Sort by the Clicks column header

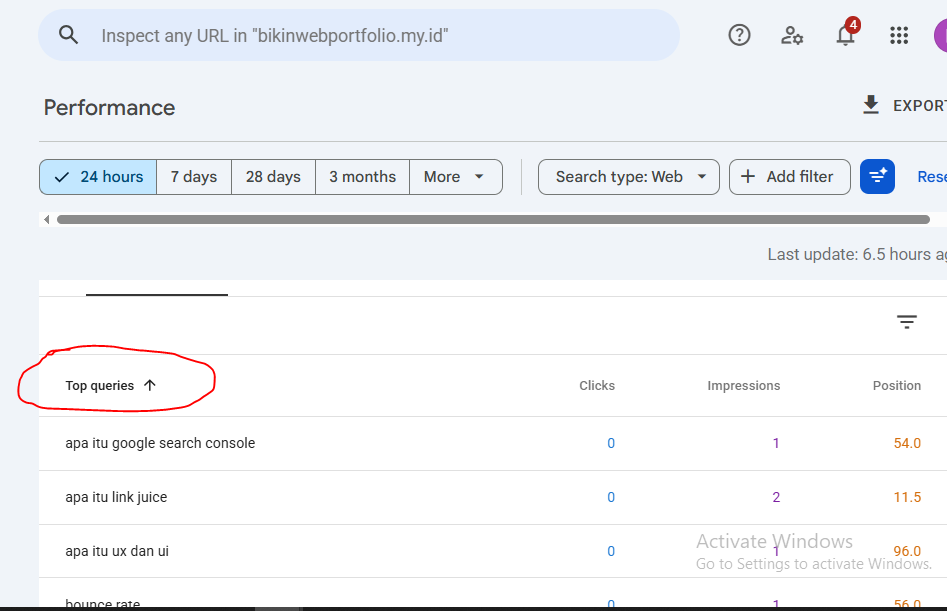pyautogui.click(x=597, y=386)
